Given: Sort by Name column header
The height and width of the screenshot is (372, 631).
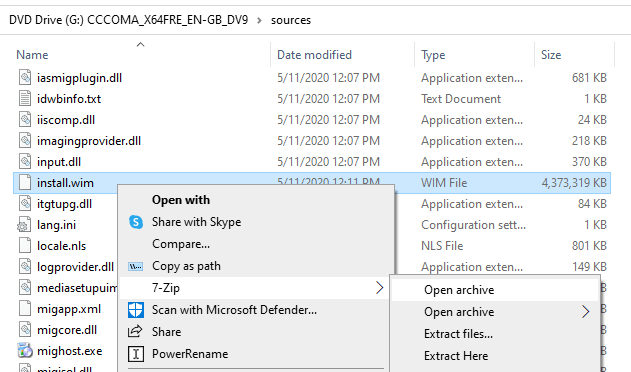Looking at the screenshot, I should [32, 55].
